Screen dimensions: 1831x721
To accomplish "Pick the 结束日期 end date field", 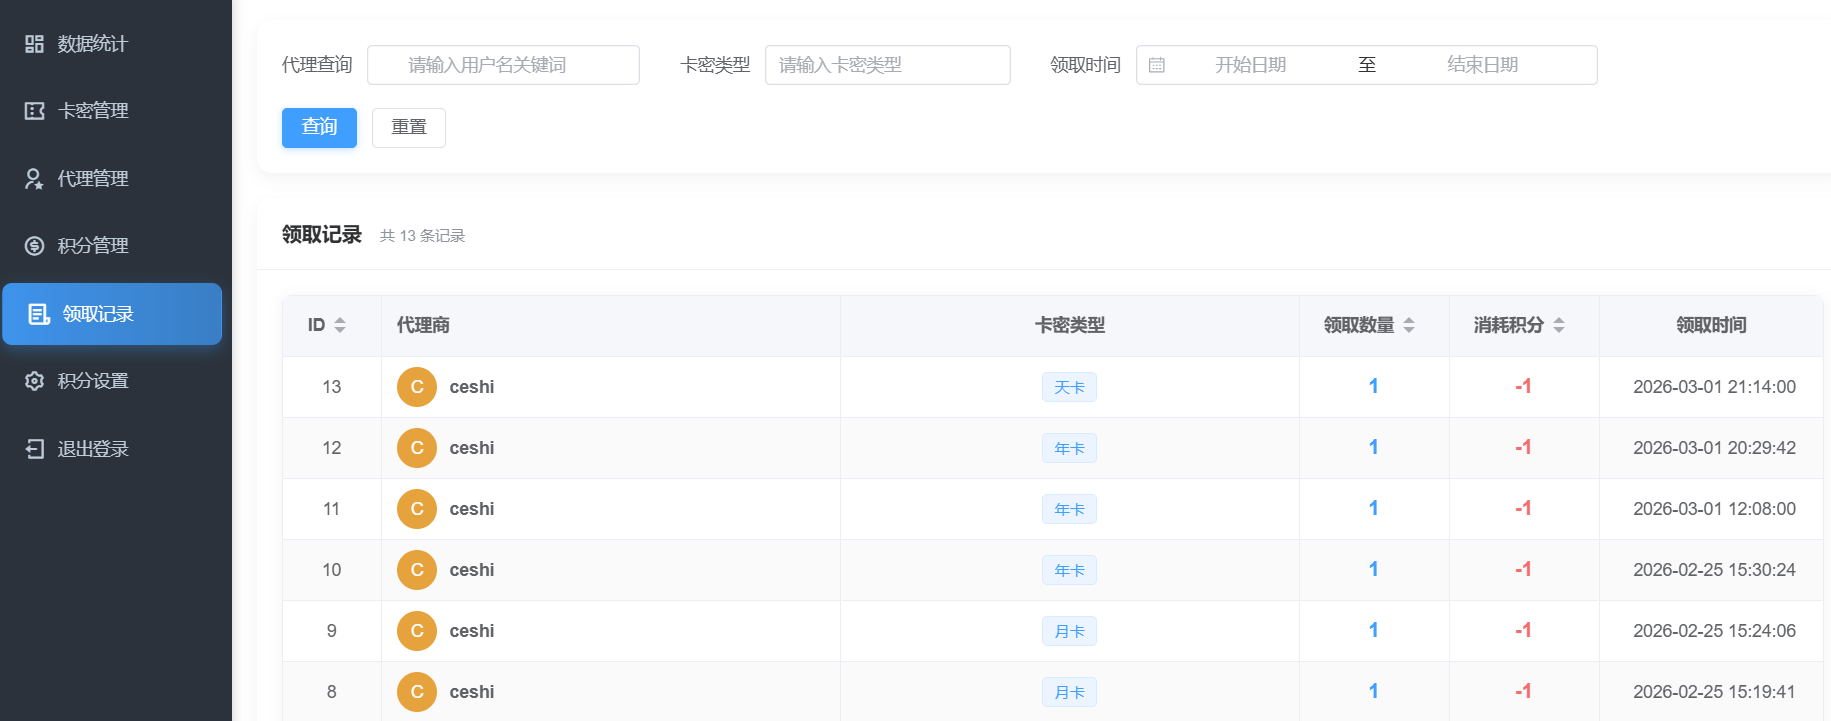I will [x=1482, y=65].
